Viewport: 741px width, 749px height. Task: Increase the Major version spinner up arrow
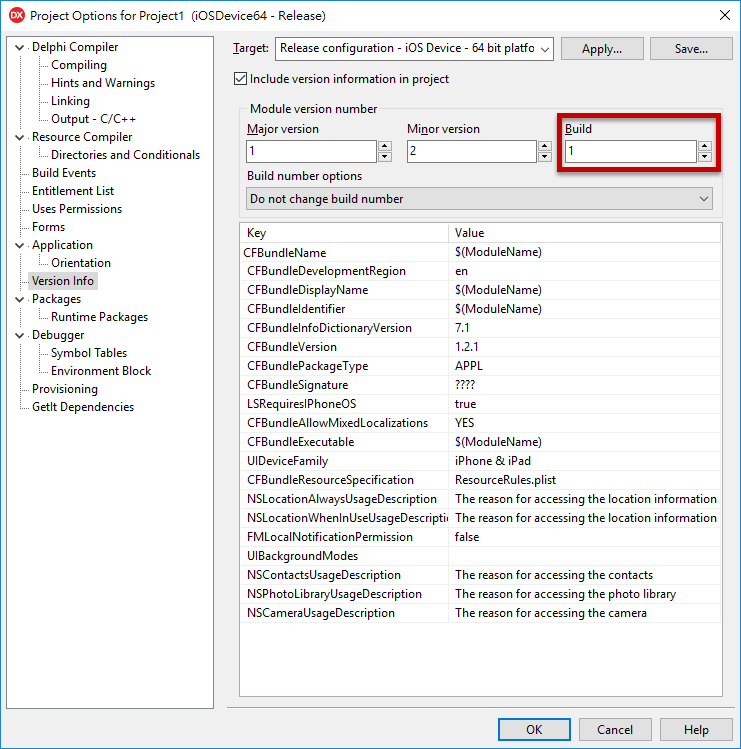tap(385, 146)
